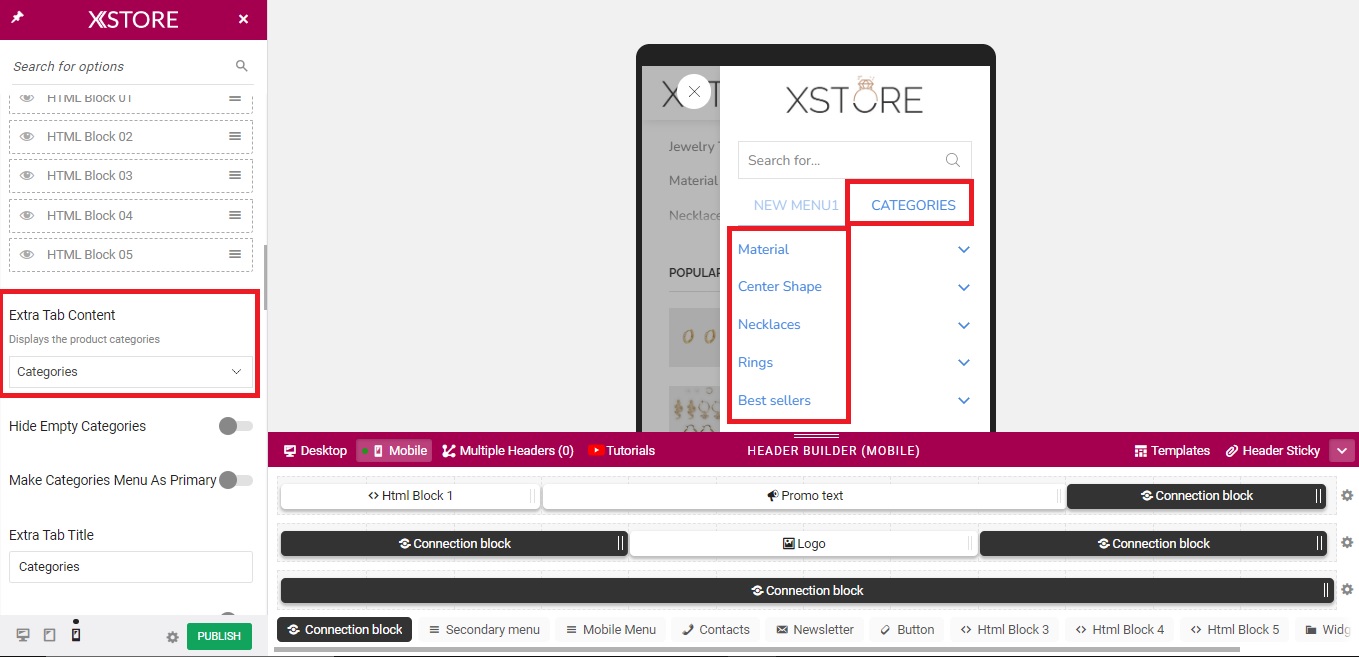The height and width of the screenshot is (657, 1359).
Task: Open settings gear for second header row
Action: pyautogui.click(x=1346, y=543)
